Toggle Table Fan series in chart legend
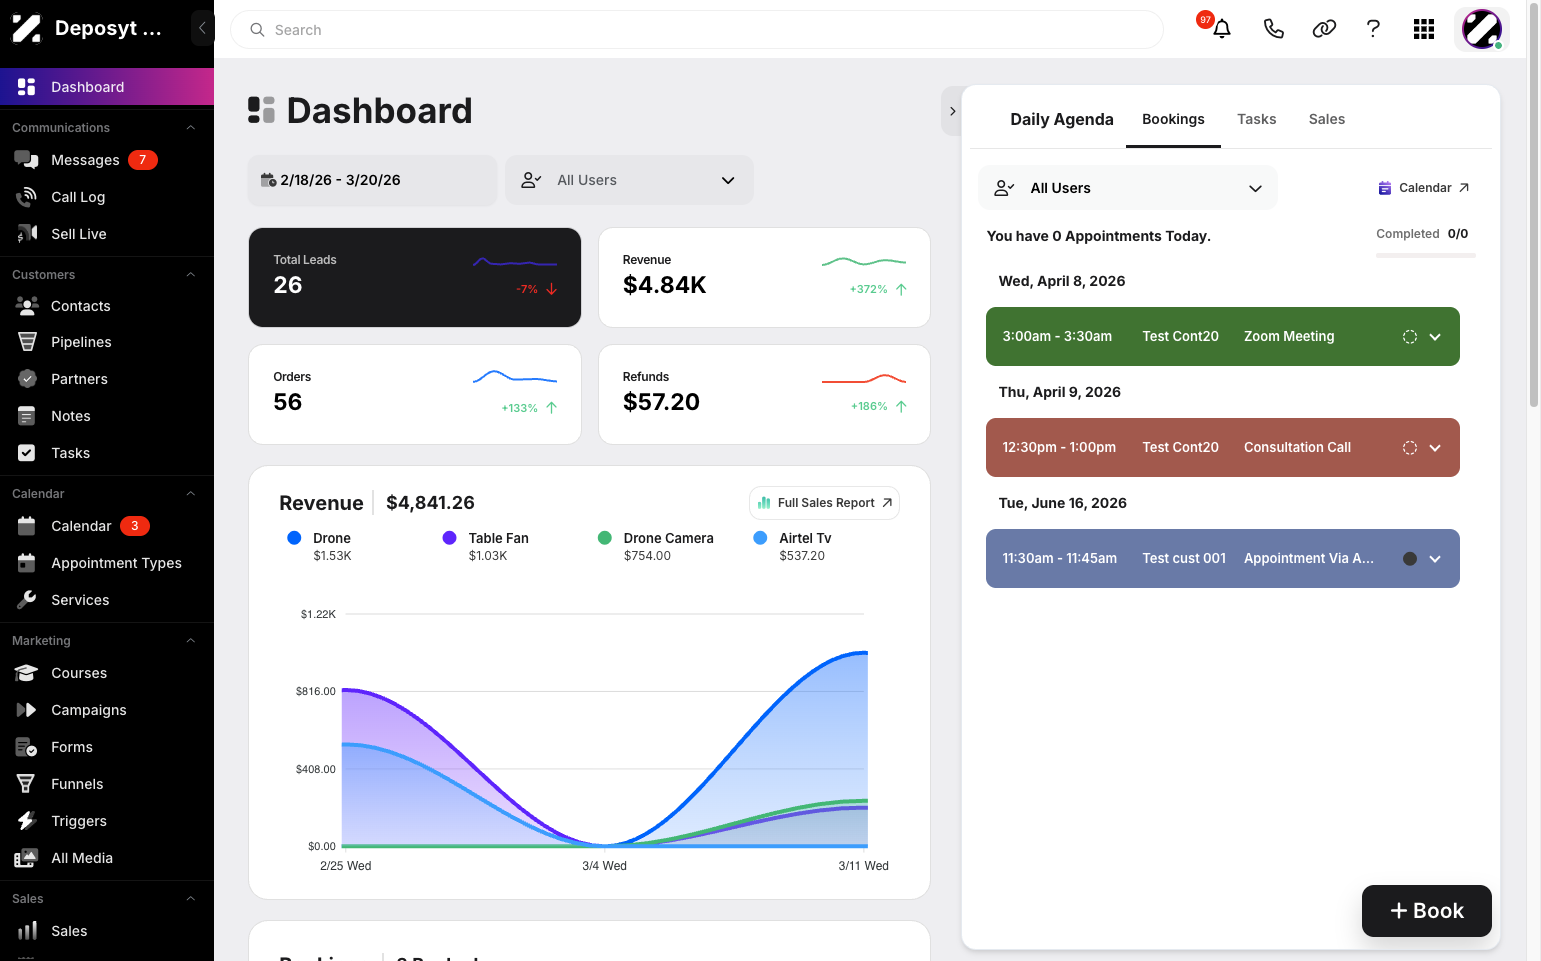The image size is (1541, 961). pyautogui.click(x=485, y=546)
